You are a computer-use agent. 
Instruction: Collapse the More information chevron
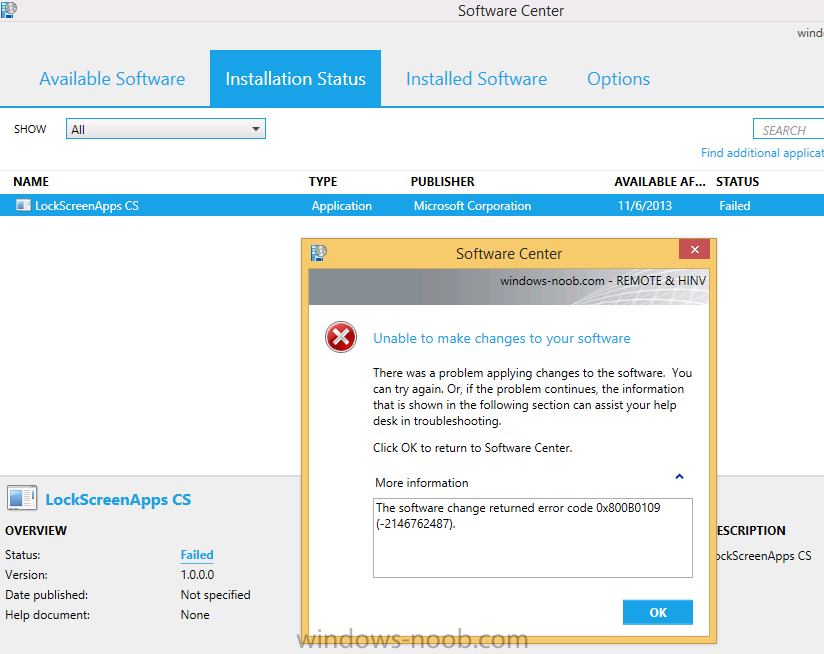[x=679, y=477]
